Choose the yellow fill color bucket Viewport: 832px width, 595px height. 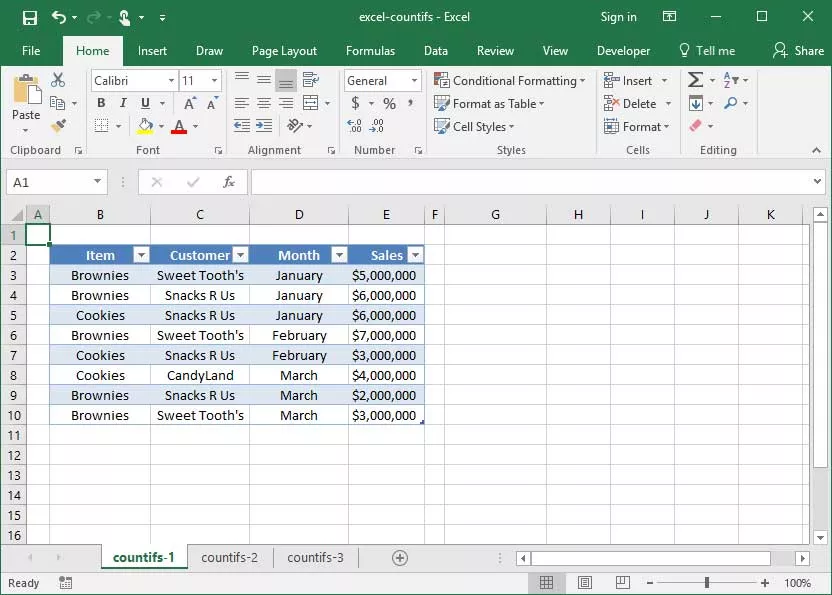click(145, 126)
